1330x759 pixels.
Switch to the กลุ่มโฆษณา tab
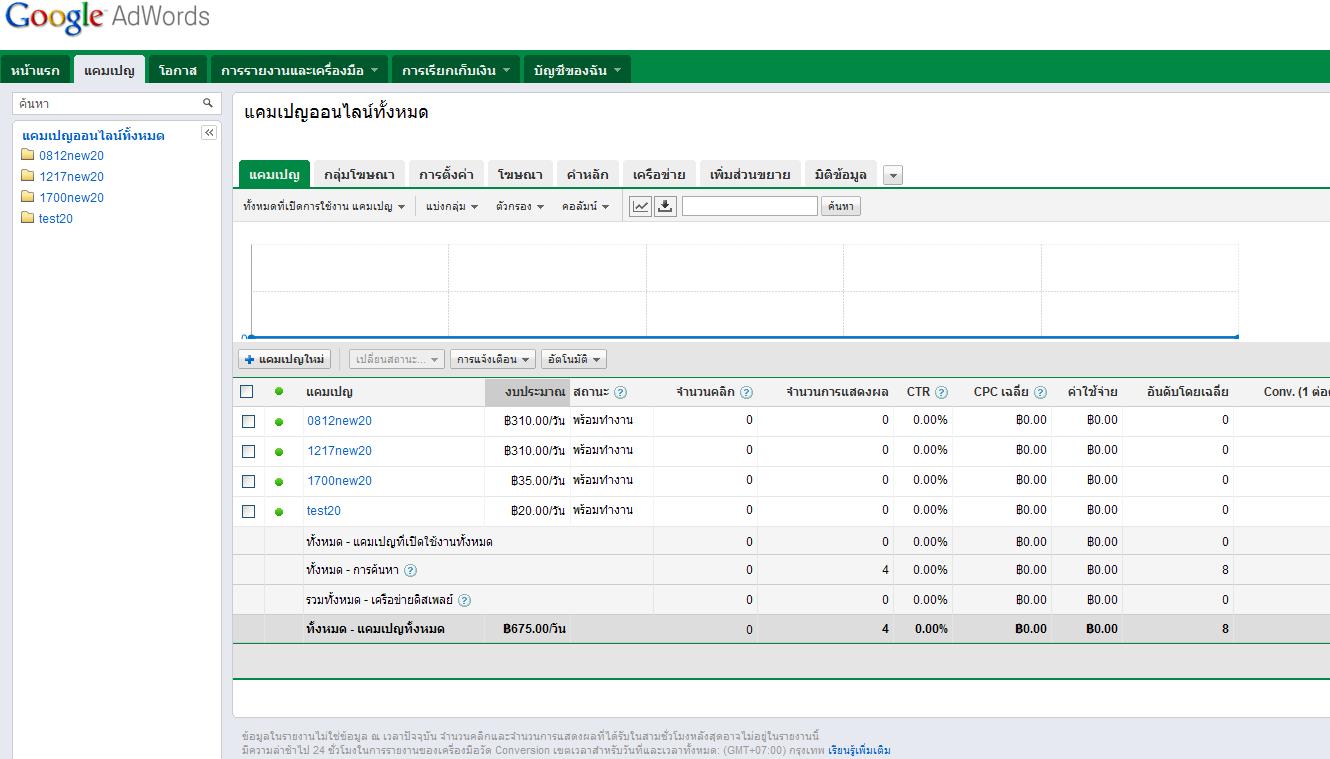coord(359,174)
